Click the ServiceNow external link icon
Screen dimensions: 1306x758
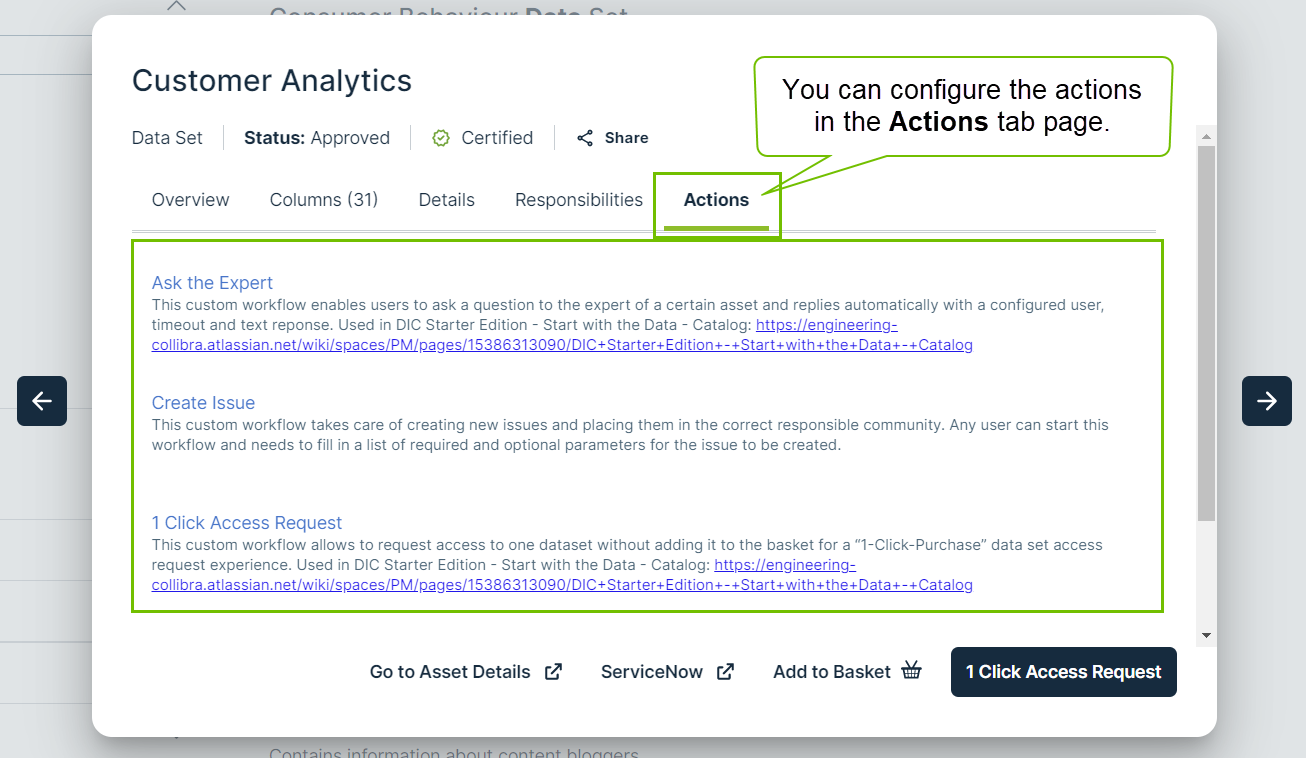pyautogui.click(x=726, y=671)
